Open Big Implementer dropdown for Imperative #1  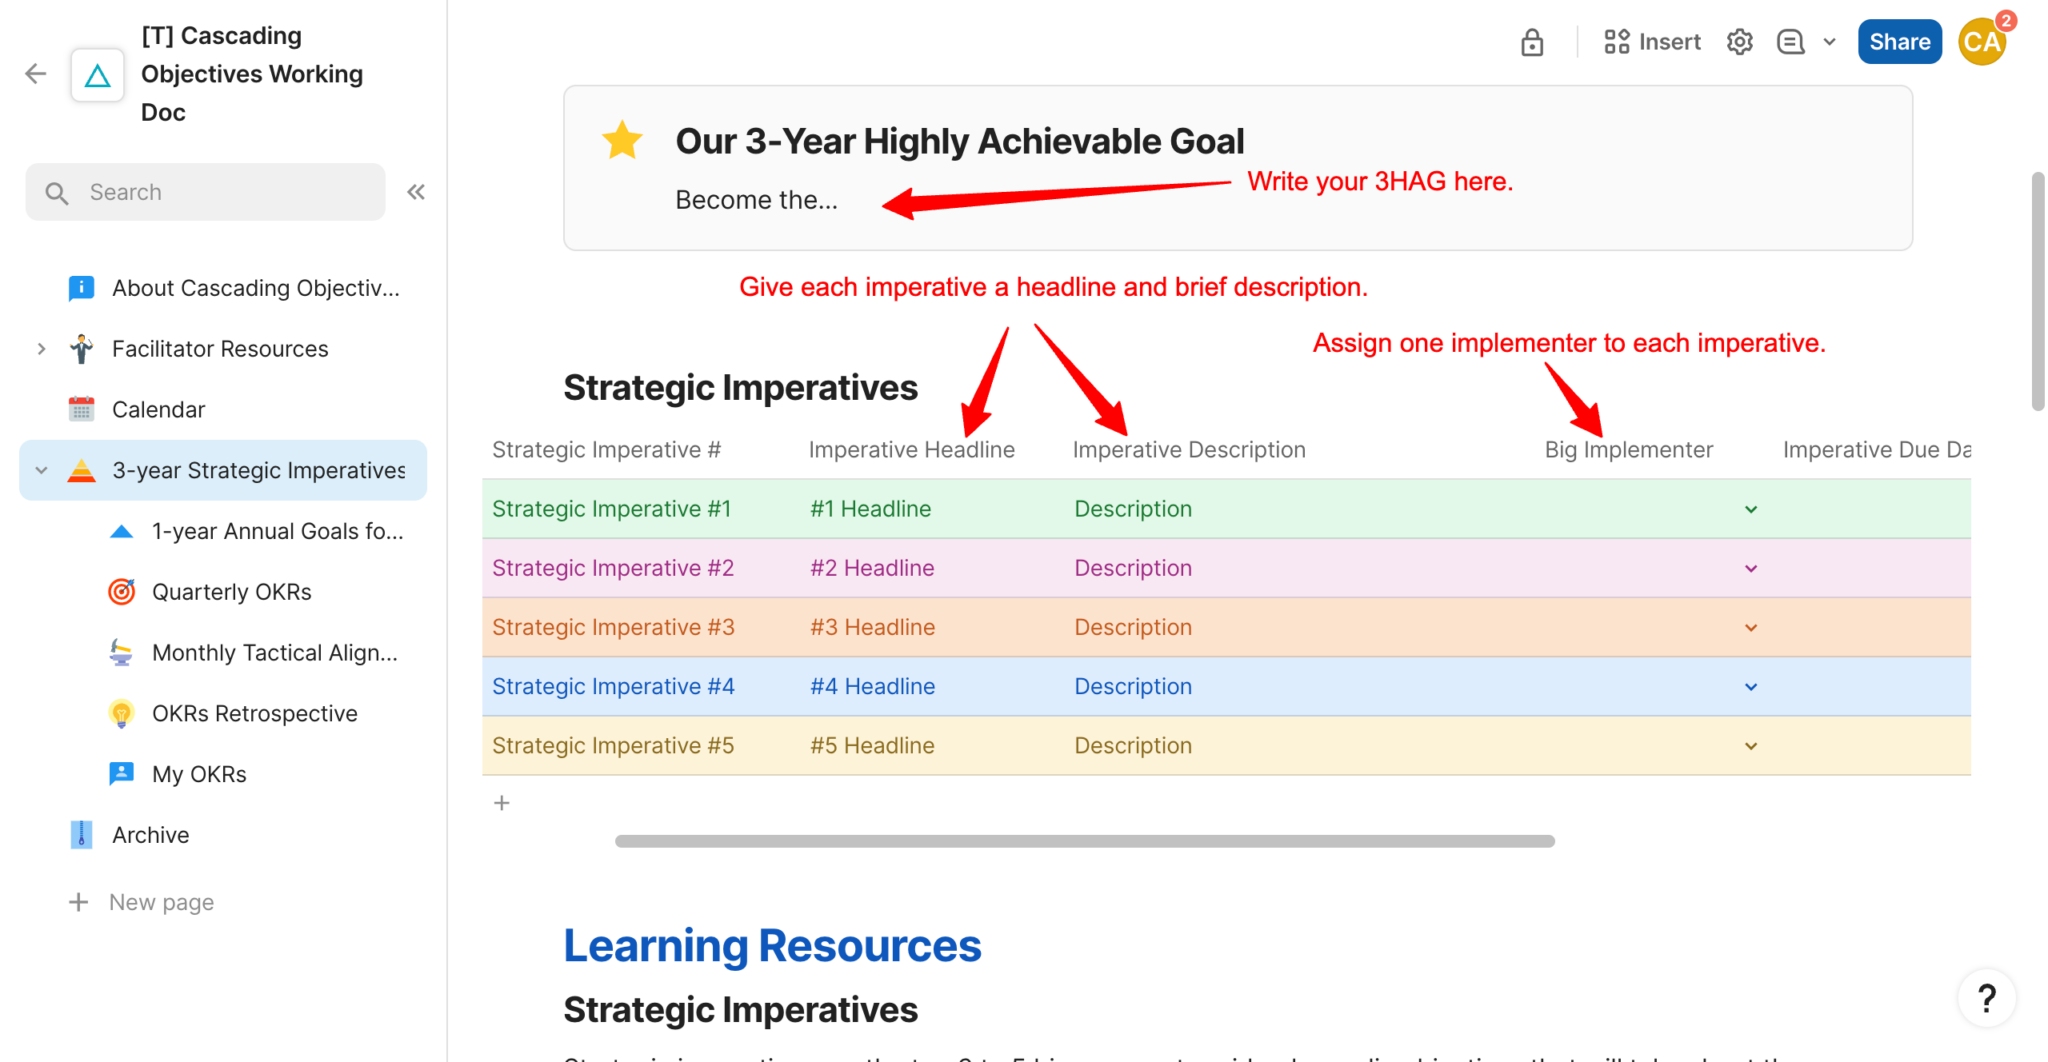1750,509
